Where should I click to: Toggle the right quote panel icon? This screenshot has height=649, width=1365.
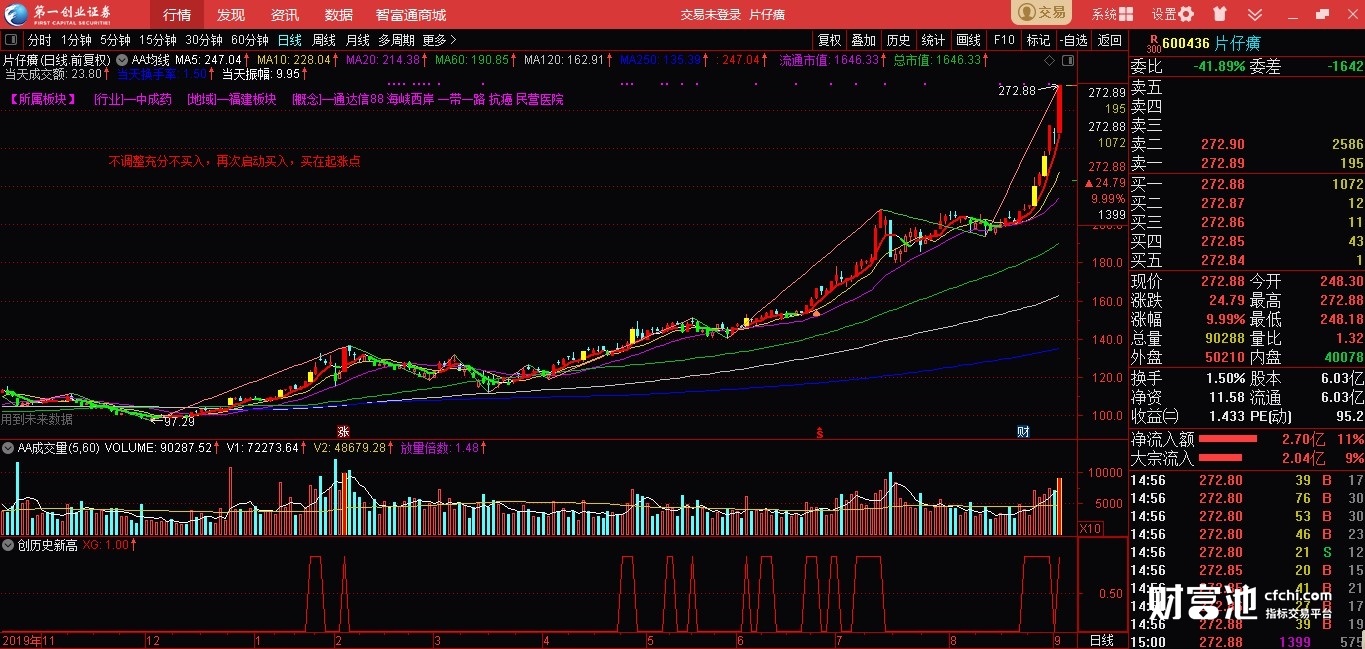[x=1069, y=59]
